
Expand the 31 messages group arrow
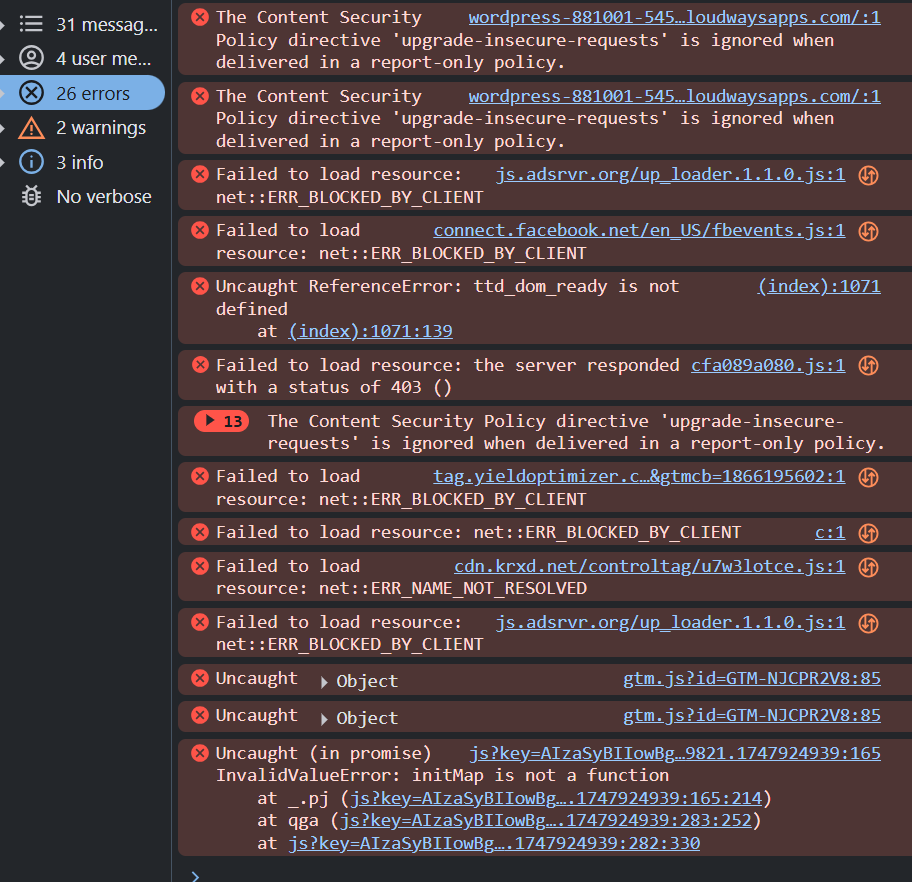(x=3, y=24)
